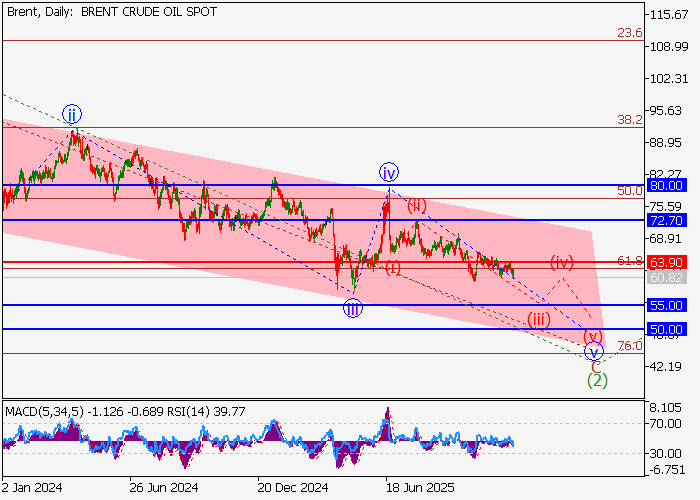Click the red 63.90 price level tag
700x500 pixels.
665,263
